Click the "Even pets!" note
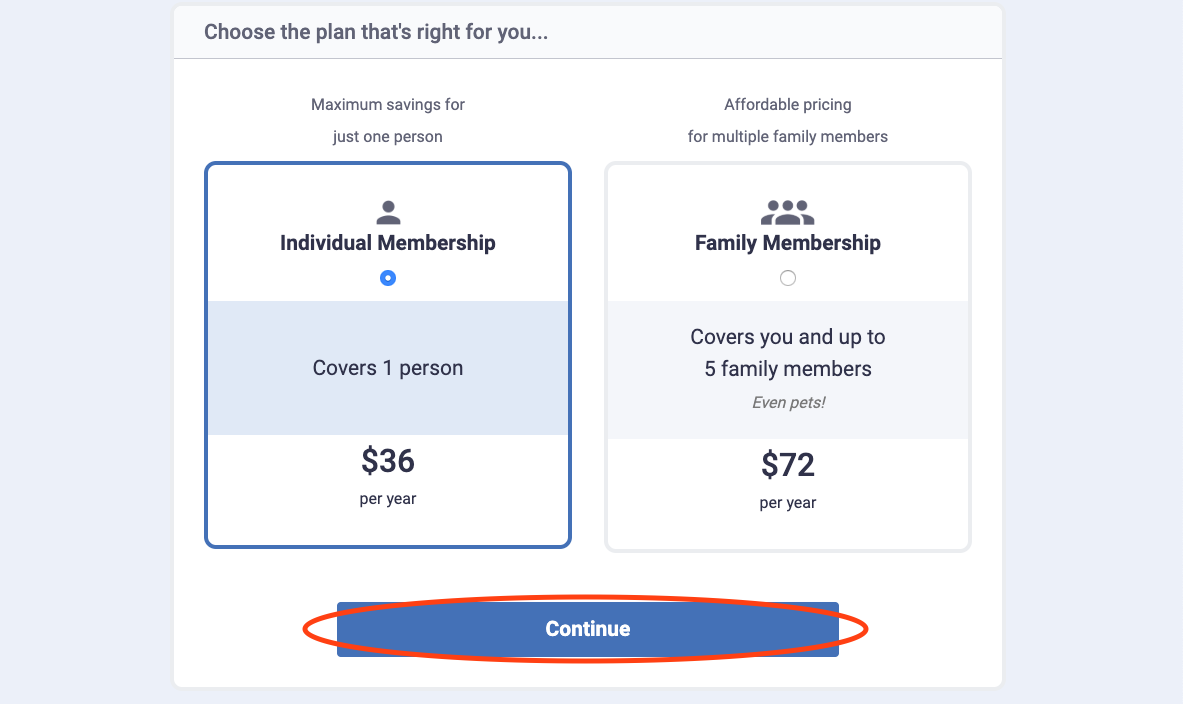The image size is (1183, 704). click(x=788, y=403)
